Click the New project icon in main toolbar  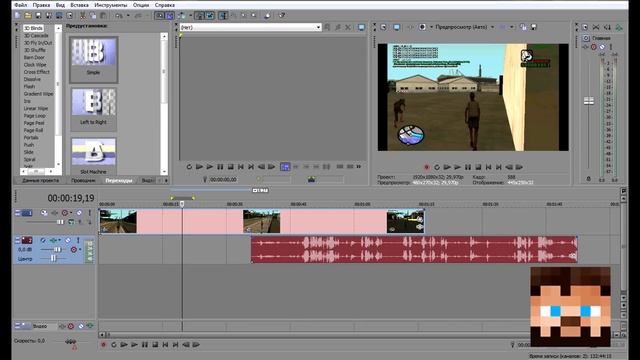point(18,16)
